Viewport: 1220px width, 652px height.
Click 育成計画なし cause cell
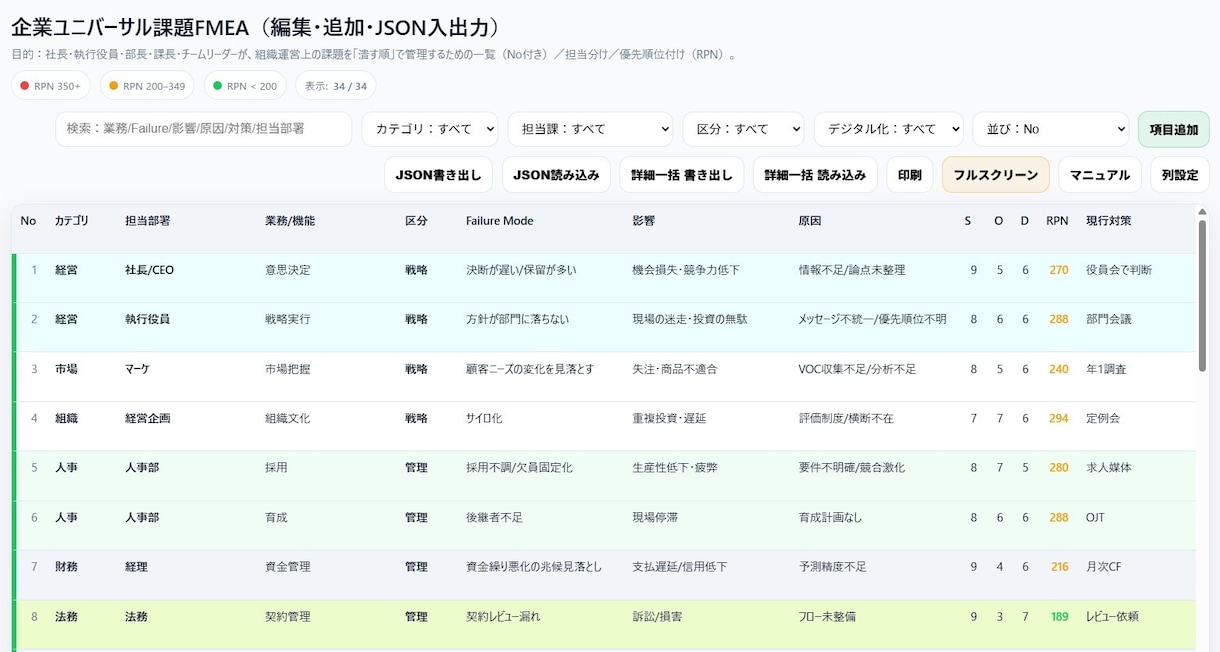click(x=830, y=518)
